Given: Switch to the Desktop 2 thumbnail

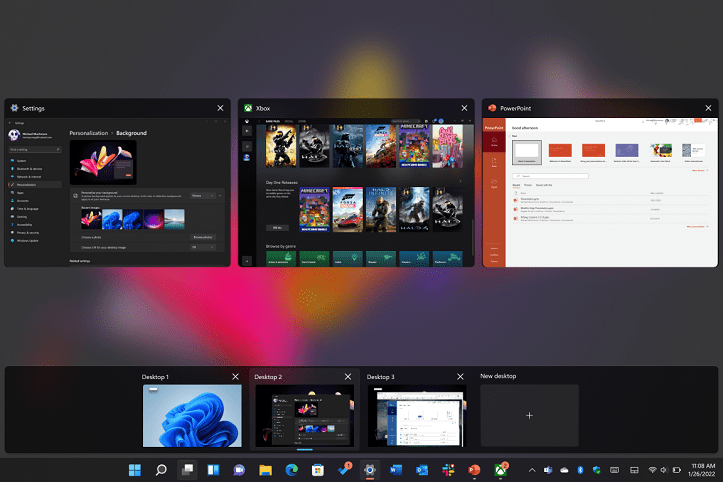Looking at the screenshot, I should [305, 416].
